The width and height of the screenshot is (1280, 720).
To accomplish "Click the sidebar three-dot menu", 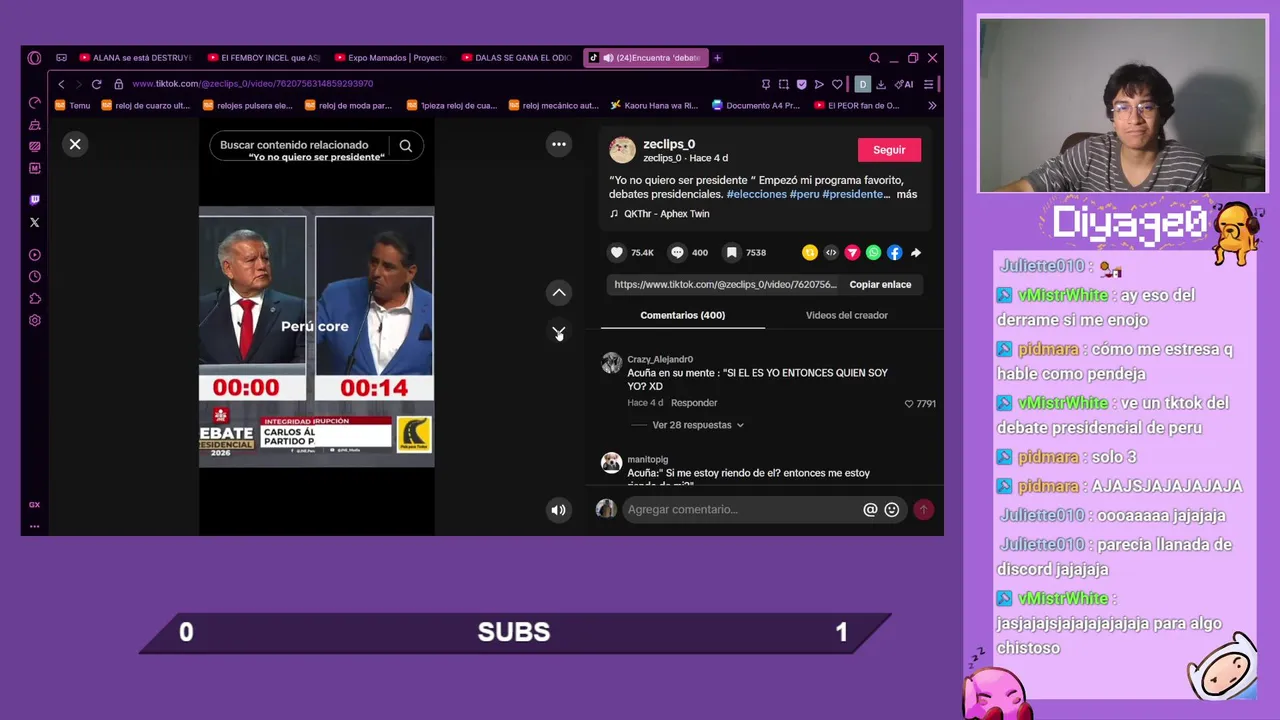I will [34, 526].
